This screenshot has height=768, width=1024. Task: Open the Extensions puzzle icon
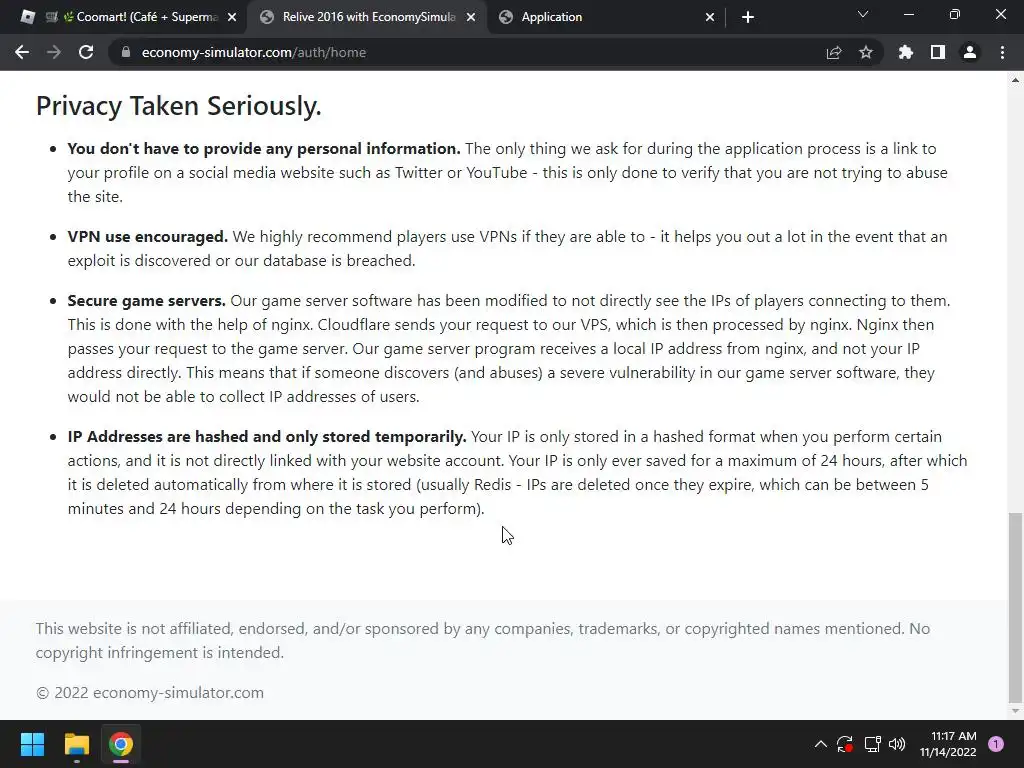pos(906,52)
